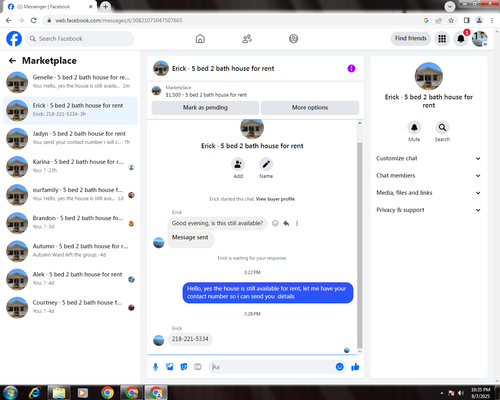Open Genelle conversation
Viewport: 500px width, 400px height.
[70, 82]
